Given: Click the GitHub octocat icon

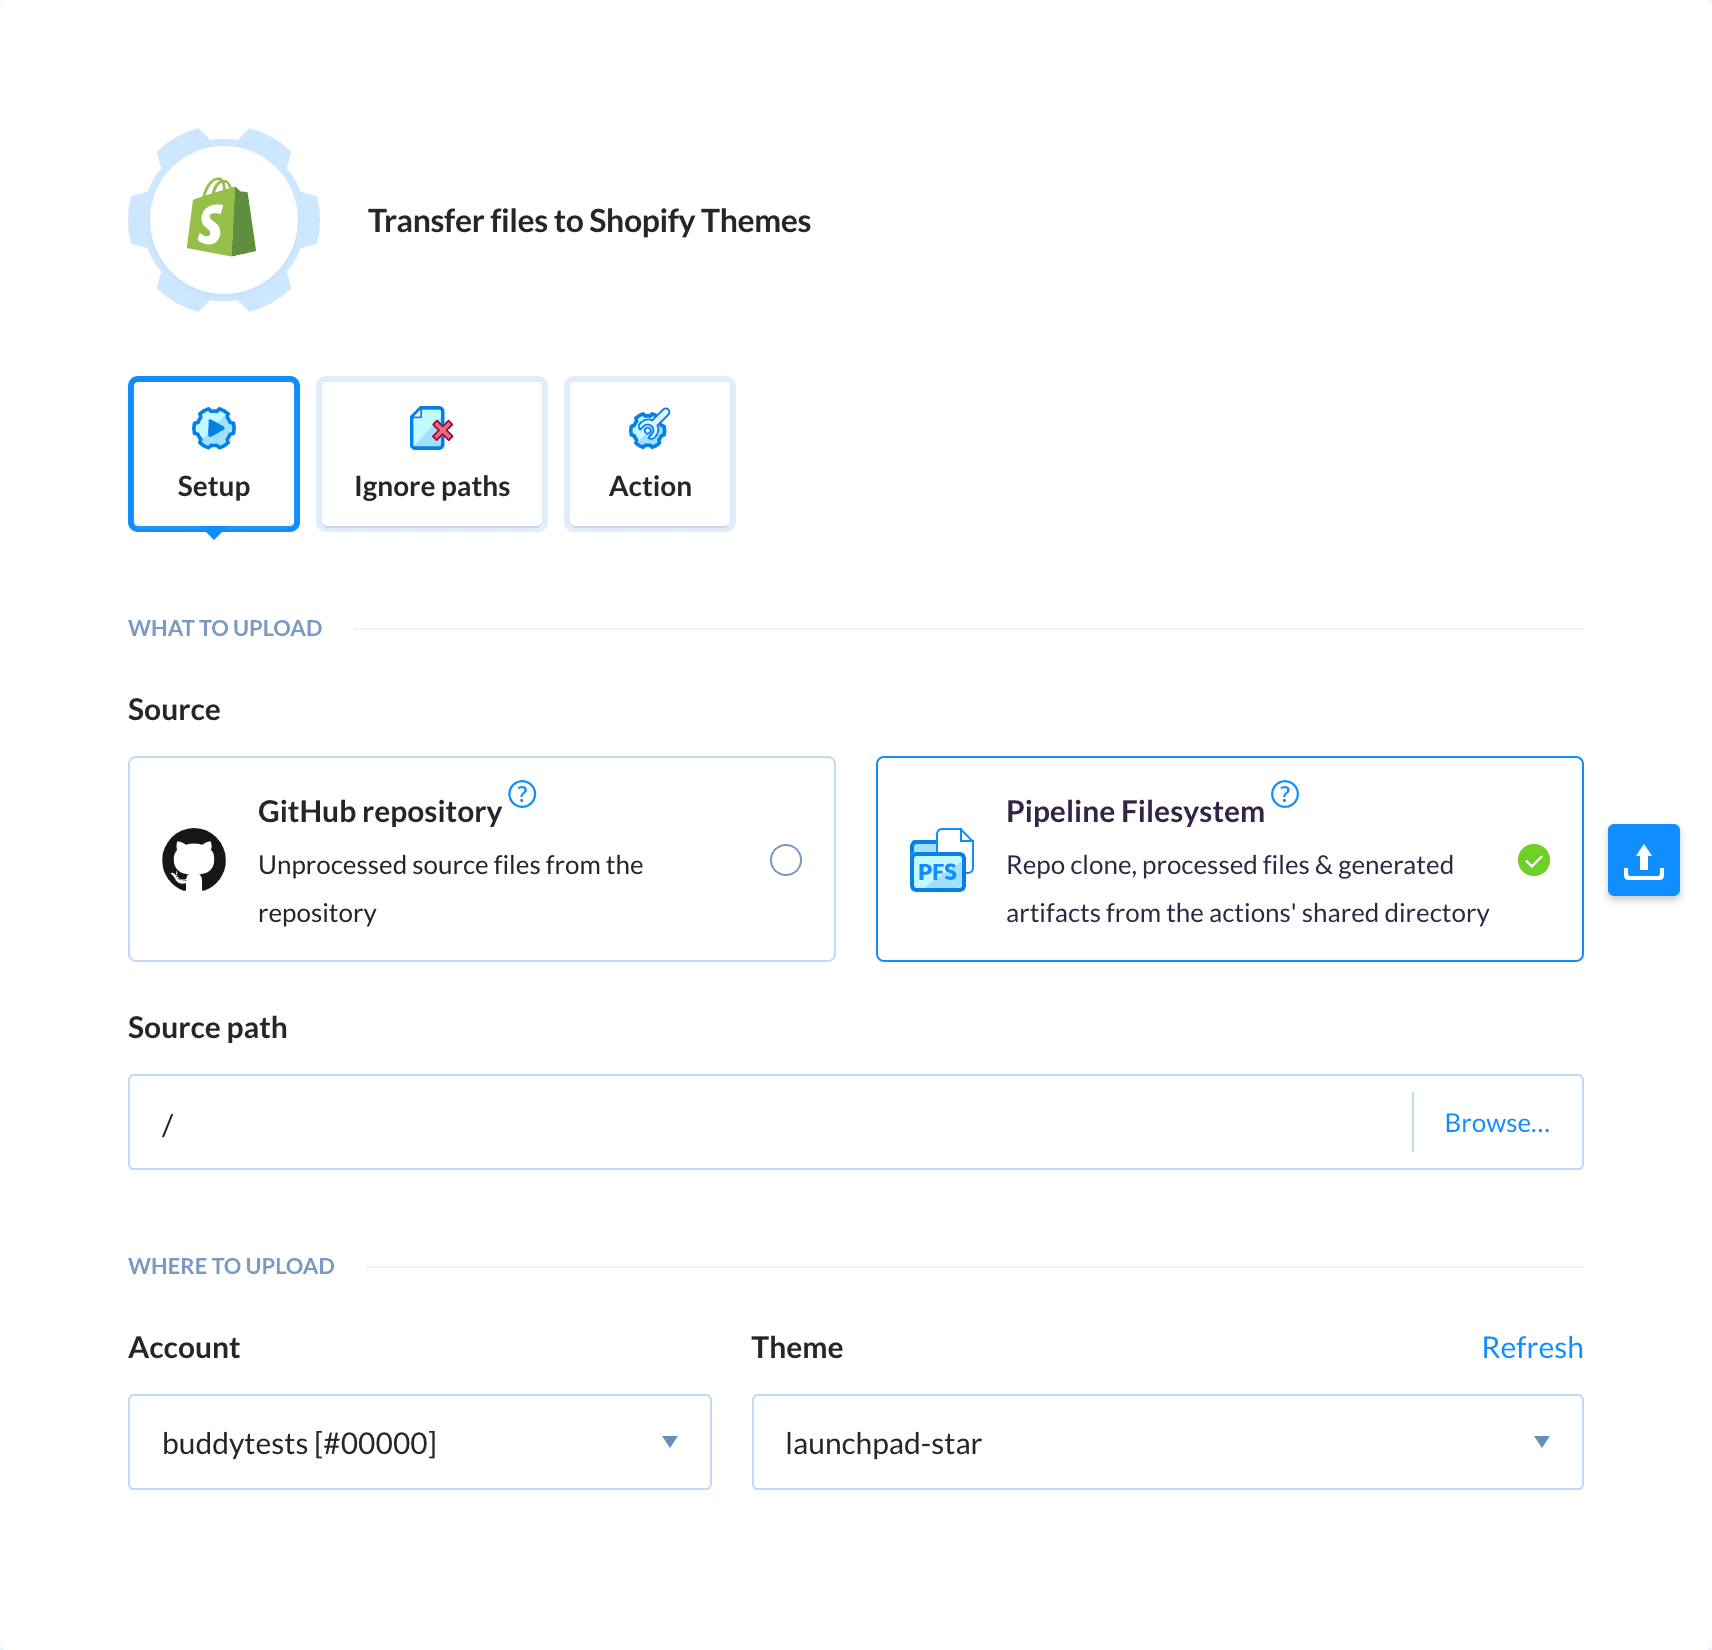Looking at the screenshot, I should 196,859.
